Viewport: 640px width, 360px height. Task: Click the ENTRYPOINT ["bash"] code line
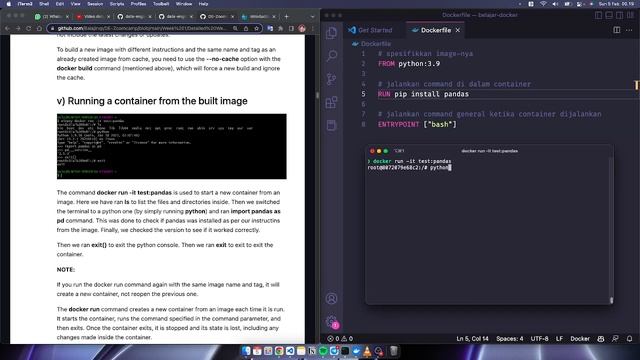[x=417, y=124]
